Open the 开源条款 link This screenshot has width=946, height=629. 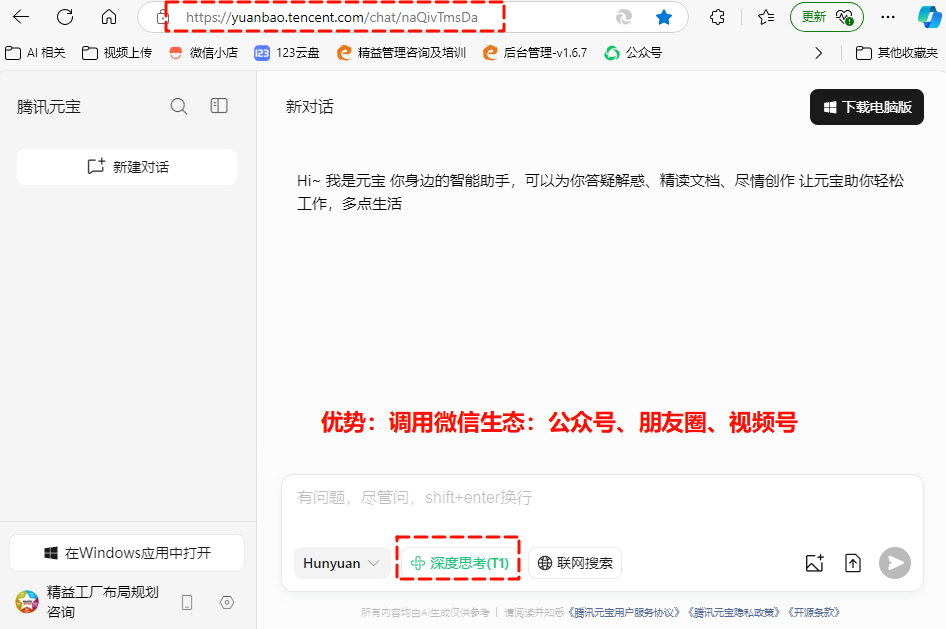click(x=814, y=613)
